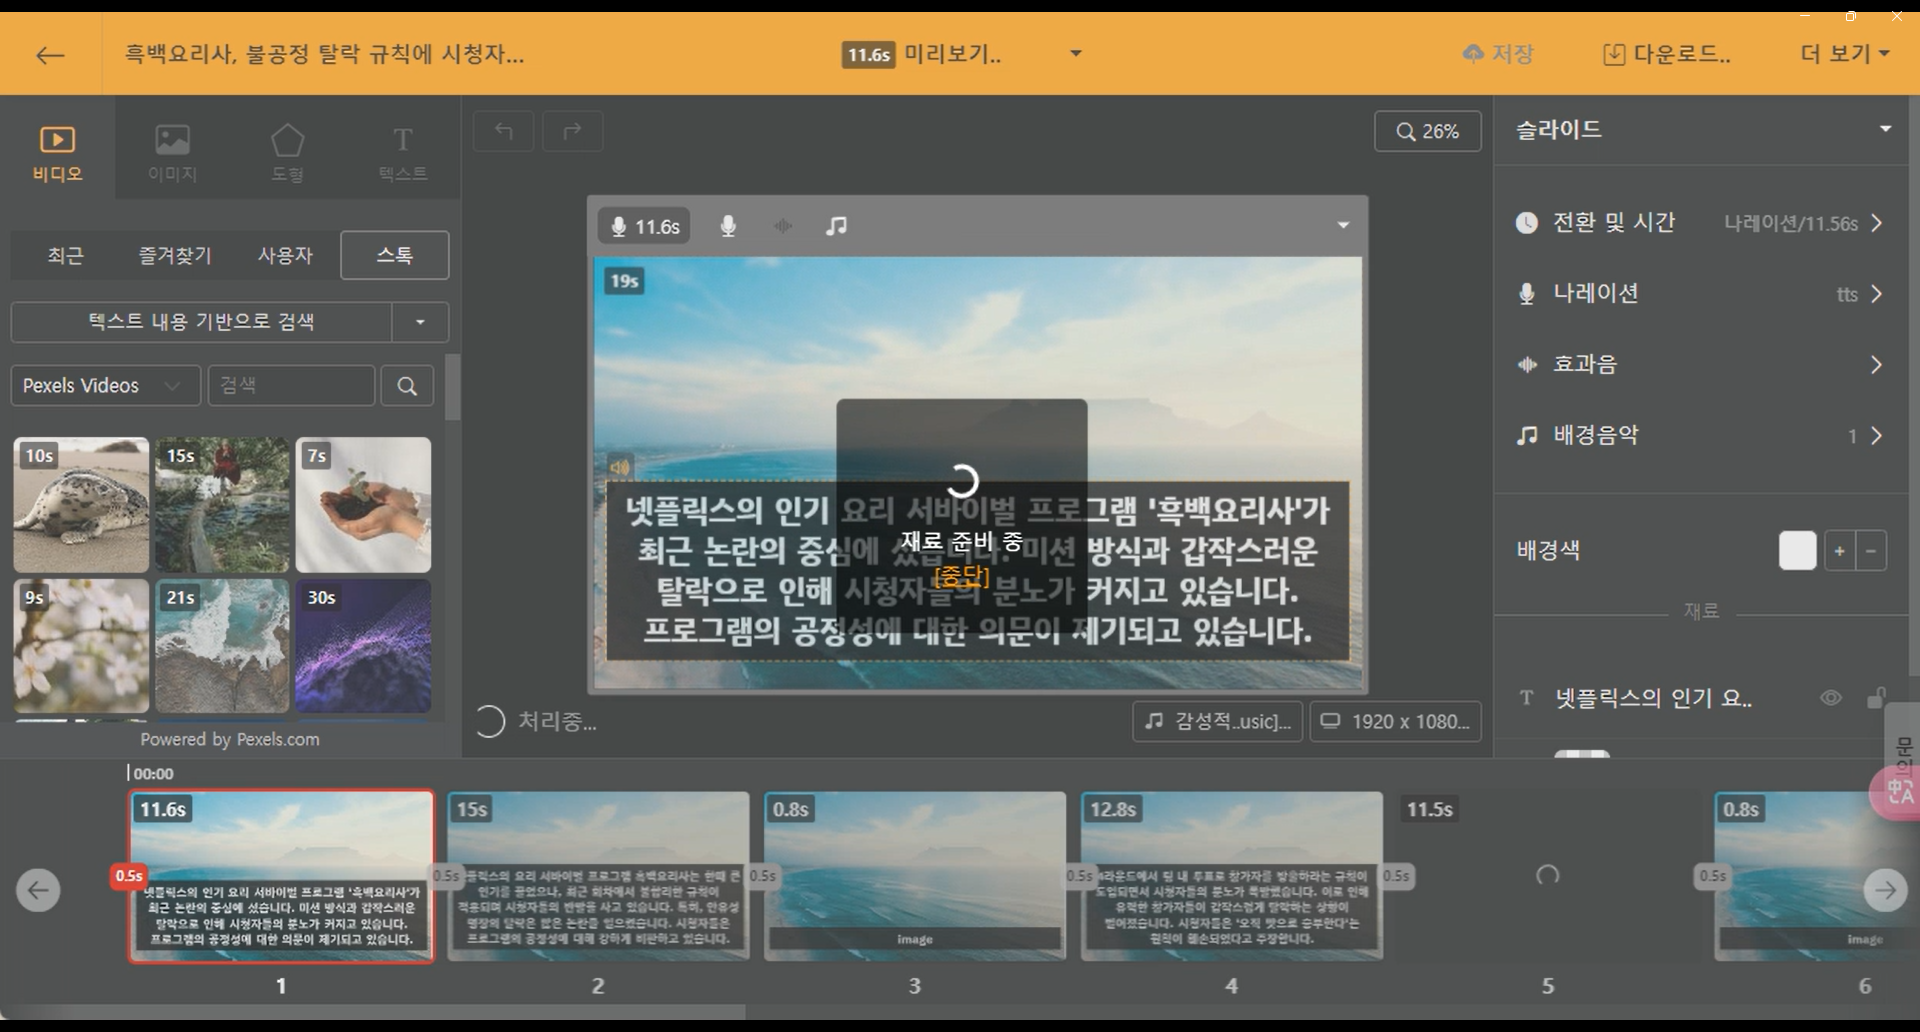
Task: Click the redo arrow icon
Action: click(x=572, y=131)
